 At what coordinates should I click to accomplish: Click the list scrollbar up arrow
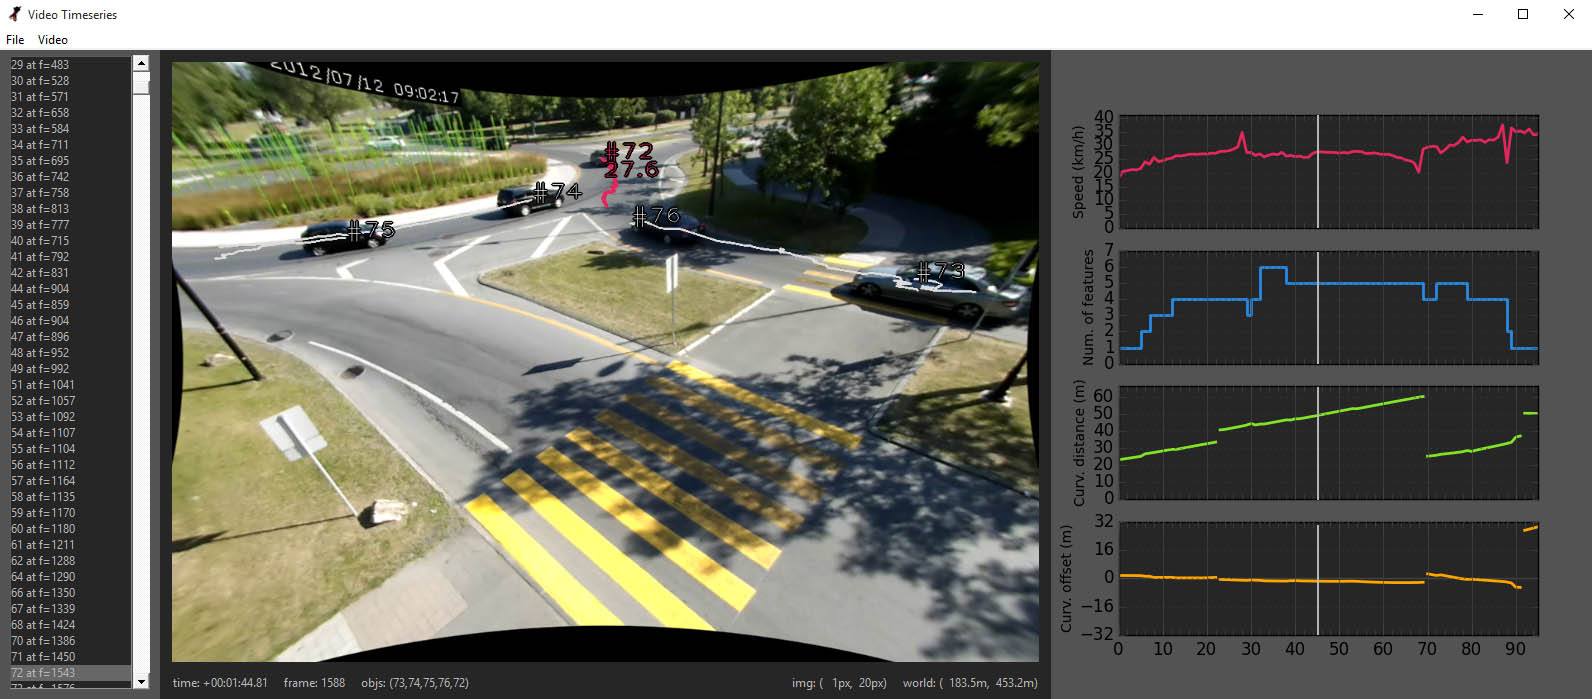141,63
